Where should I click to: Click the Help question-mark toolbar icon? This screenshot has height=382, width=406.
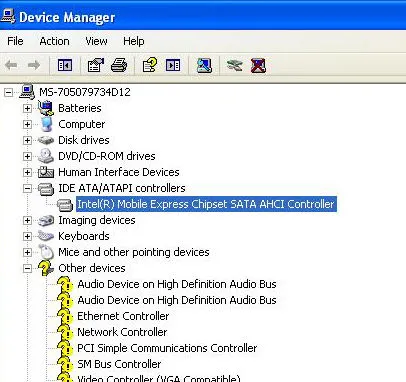pos(150,65)
